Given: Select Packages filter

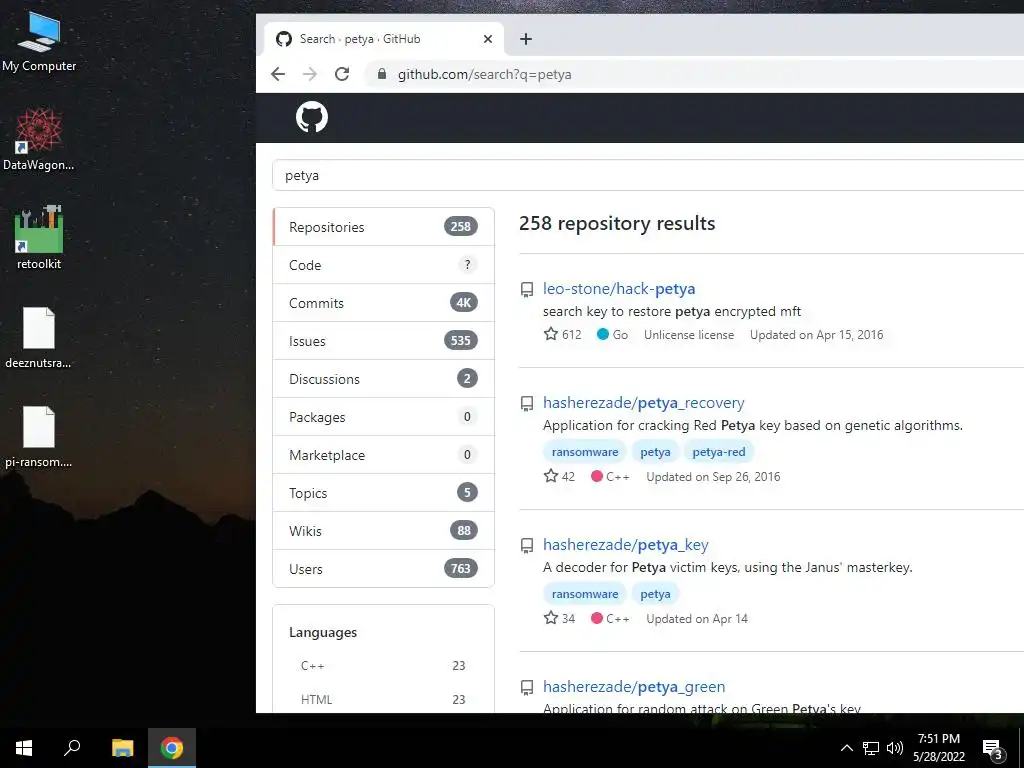Looking at the screenshot, I should pos(383,416).
